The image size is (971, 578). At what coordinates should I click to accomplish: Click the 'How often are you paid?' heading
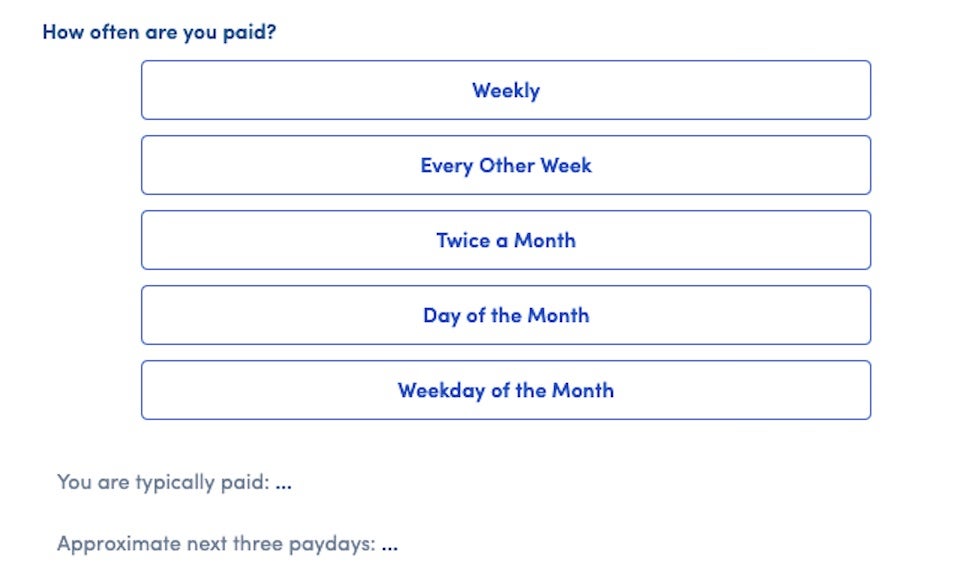point(159,32)
